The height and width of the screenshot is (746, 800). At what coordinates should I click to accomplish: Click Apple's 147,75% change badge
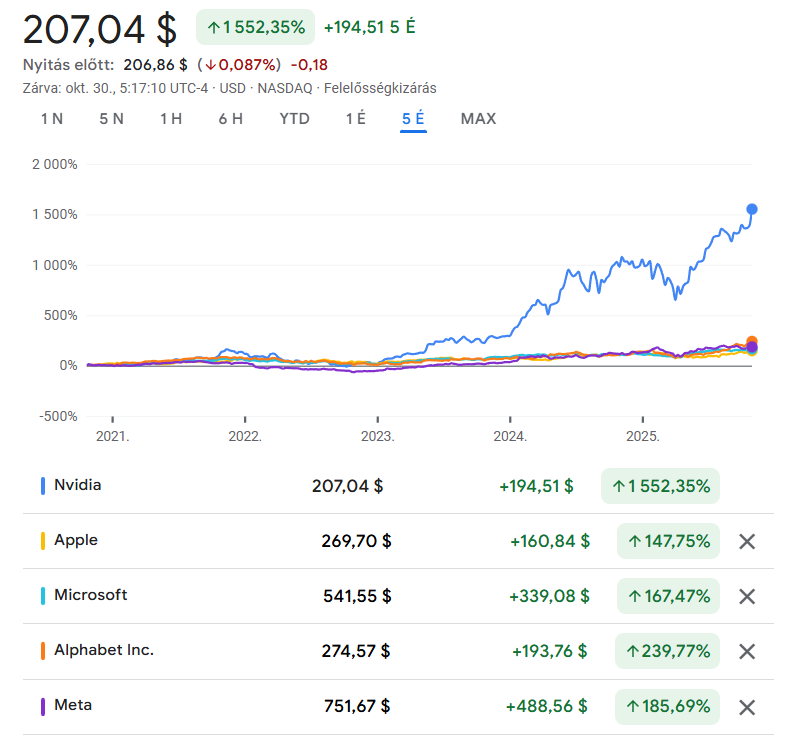[x=668, y=542]
